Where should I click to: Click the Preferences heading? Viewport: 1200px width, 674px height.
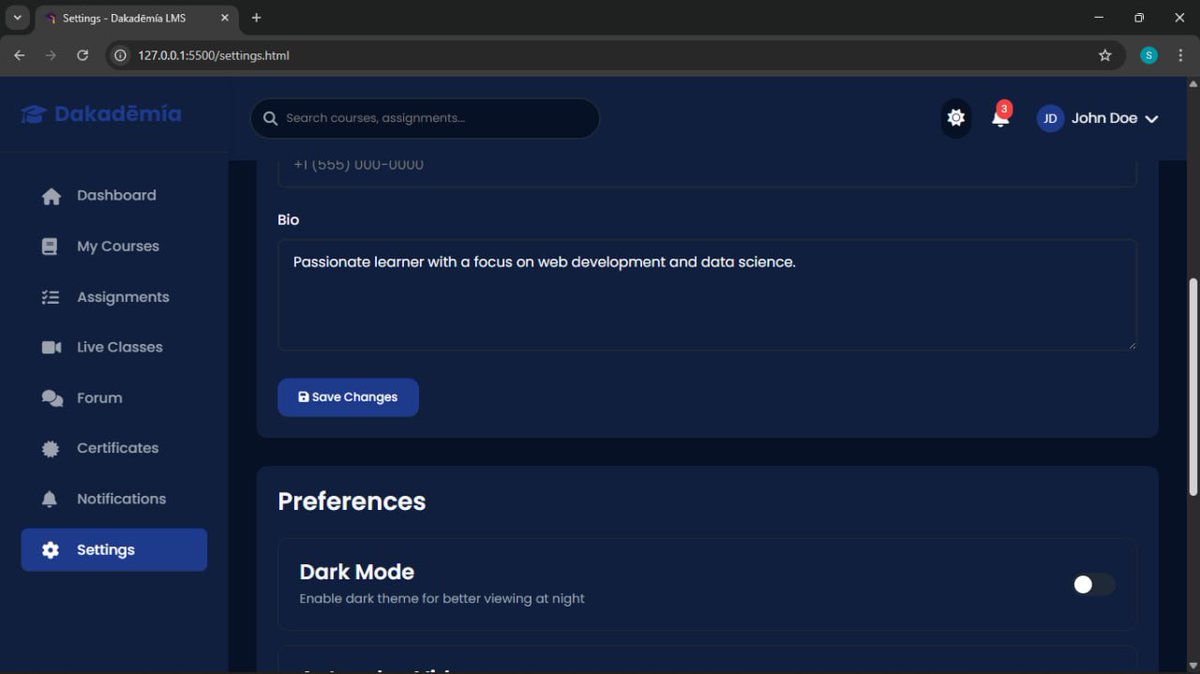[x=352, y=501]
